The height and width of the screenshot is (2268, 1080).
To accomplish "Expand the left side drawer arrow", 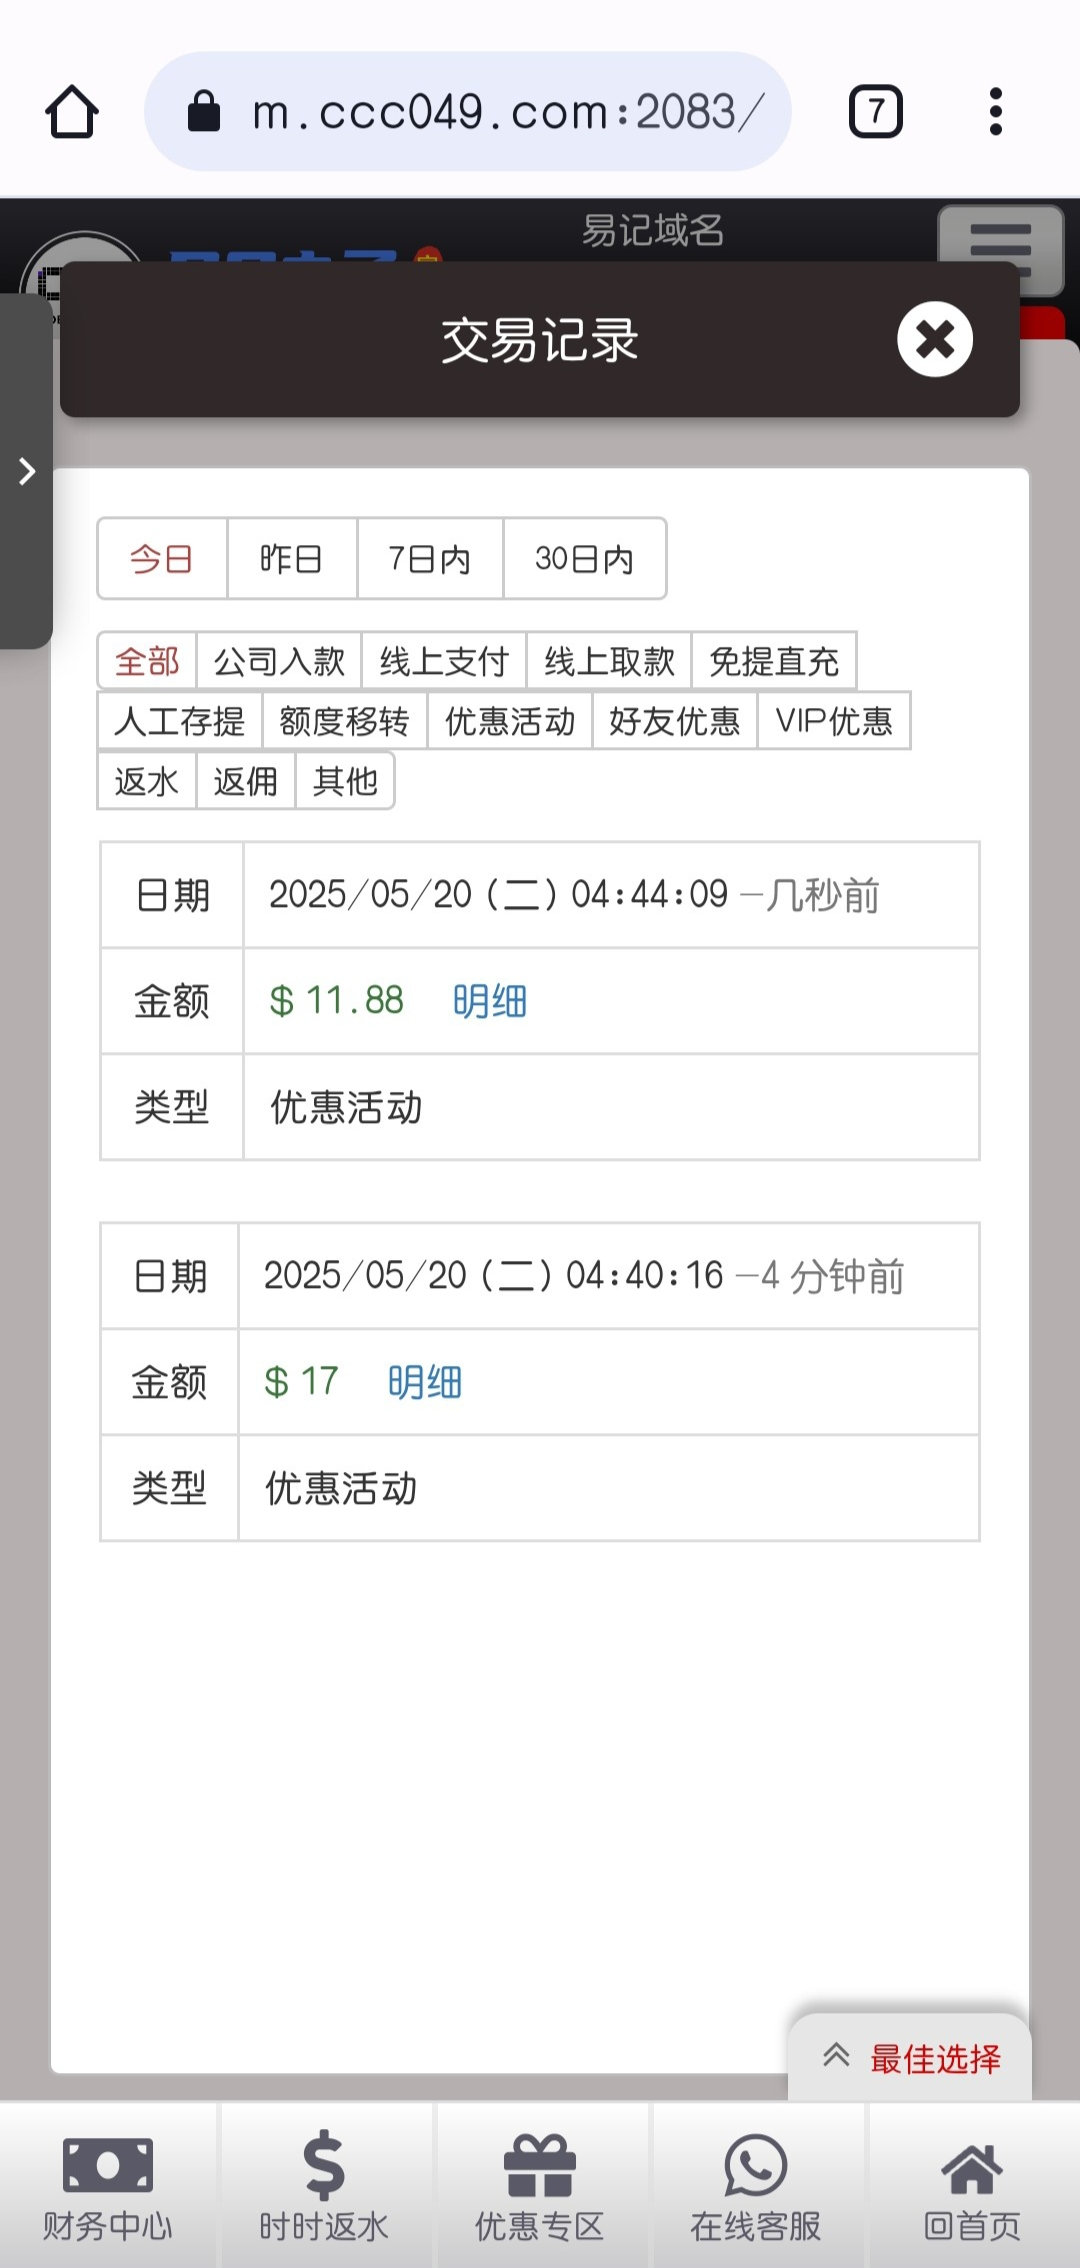I will (x=27, y=471).
